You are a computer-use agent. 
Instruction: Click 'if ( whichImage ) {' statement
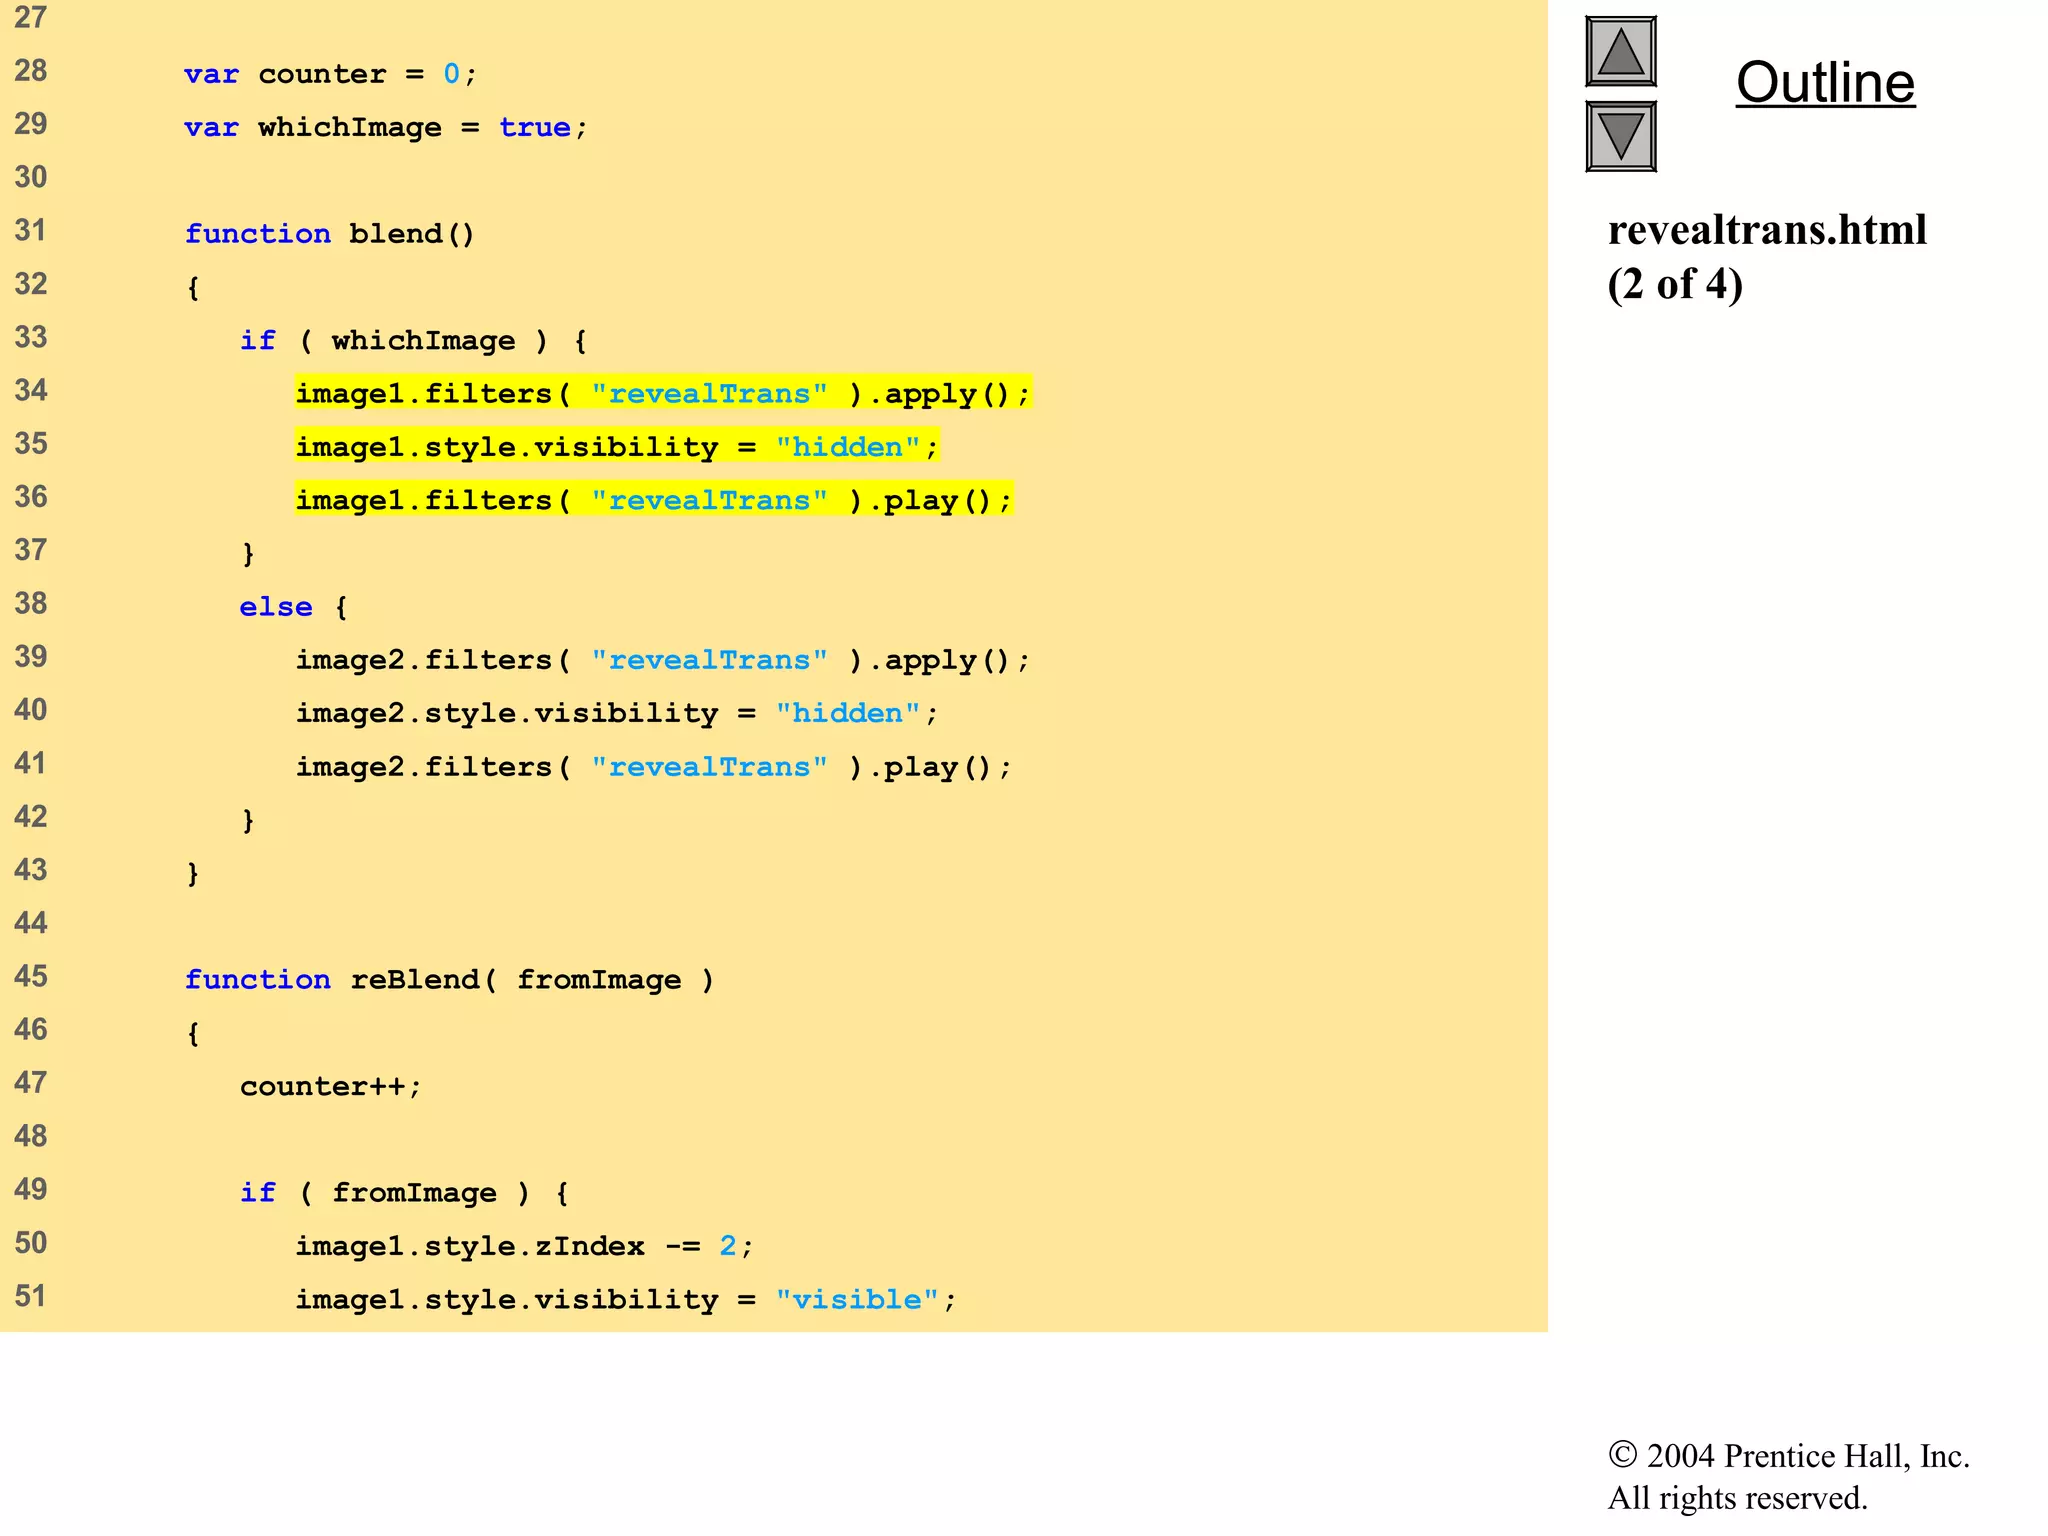coord(414,341)
